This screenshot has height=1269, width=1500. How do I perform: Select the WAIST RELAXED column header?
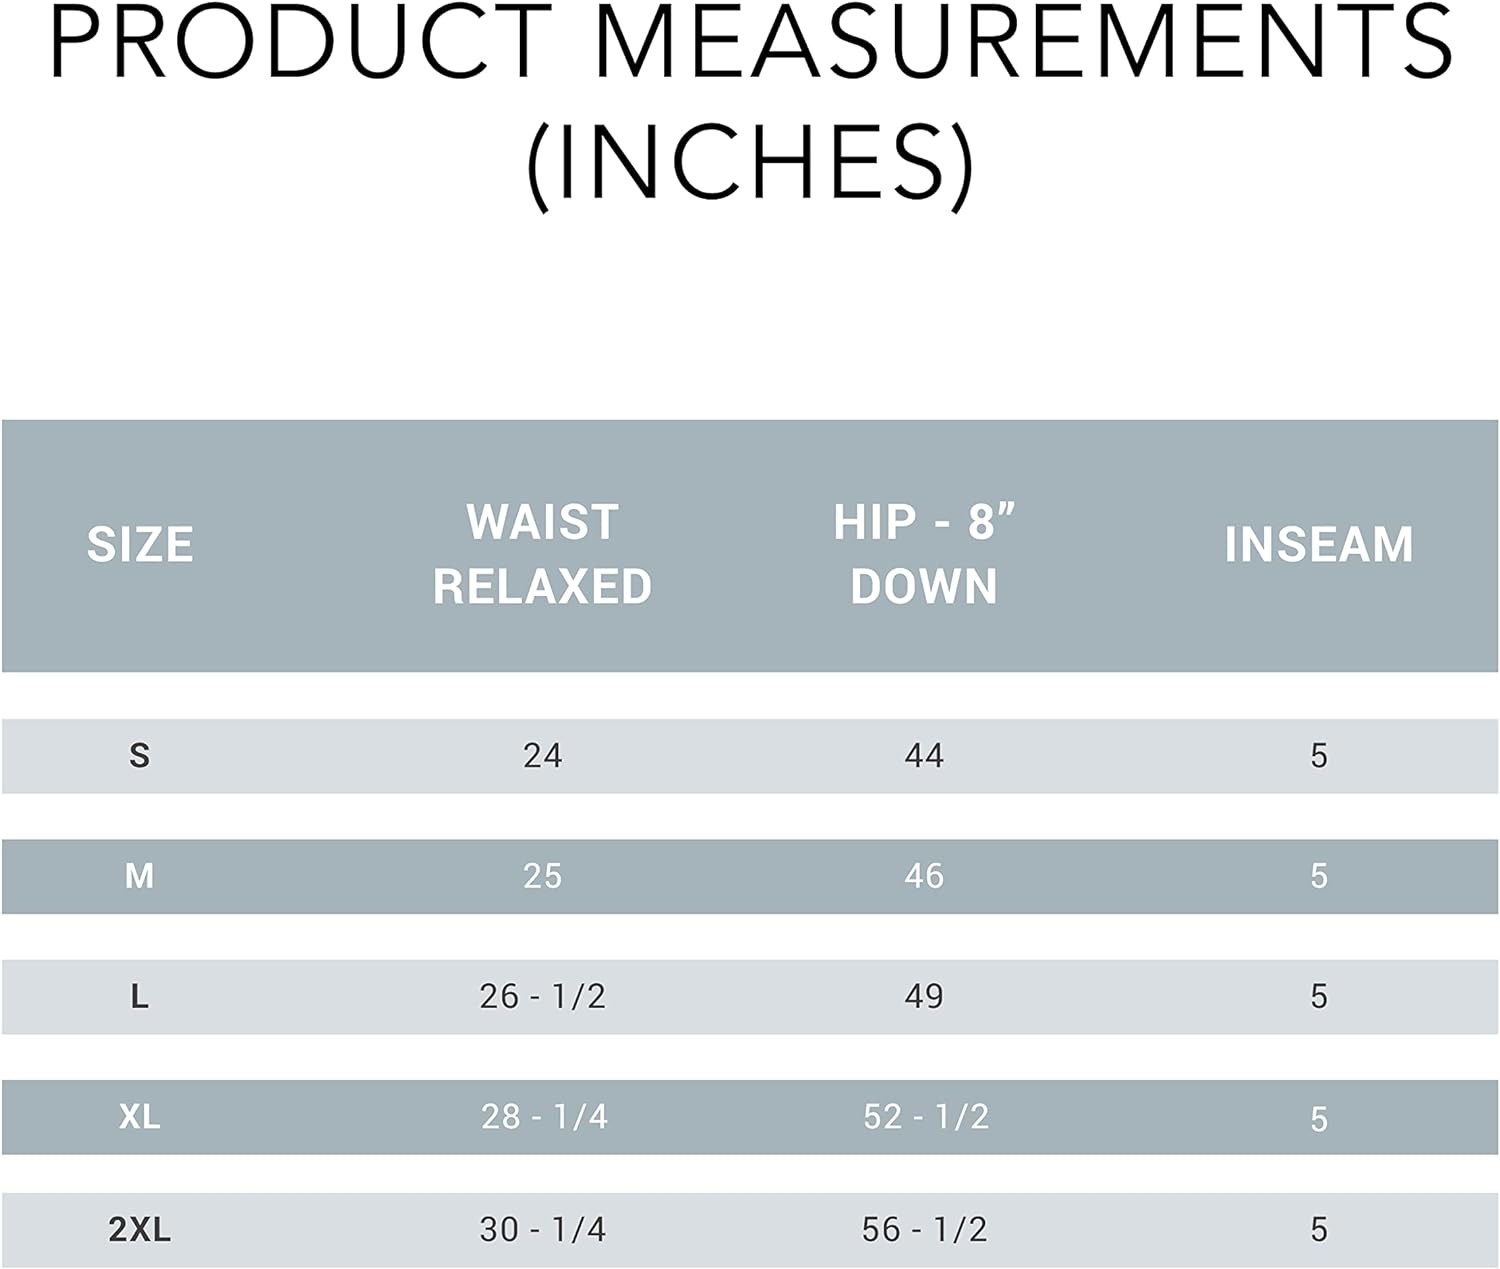542,554
